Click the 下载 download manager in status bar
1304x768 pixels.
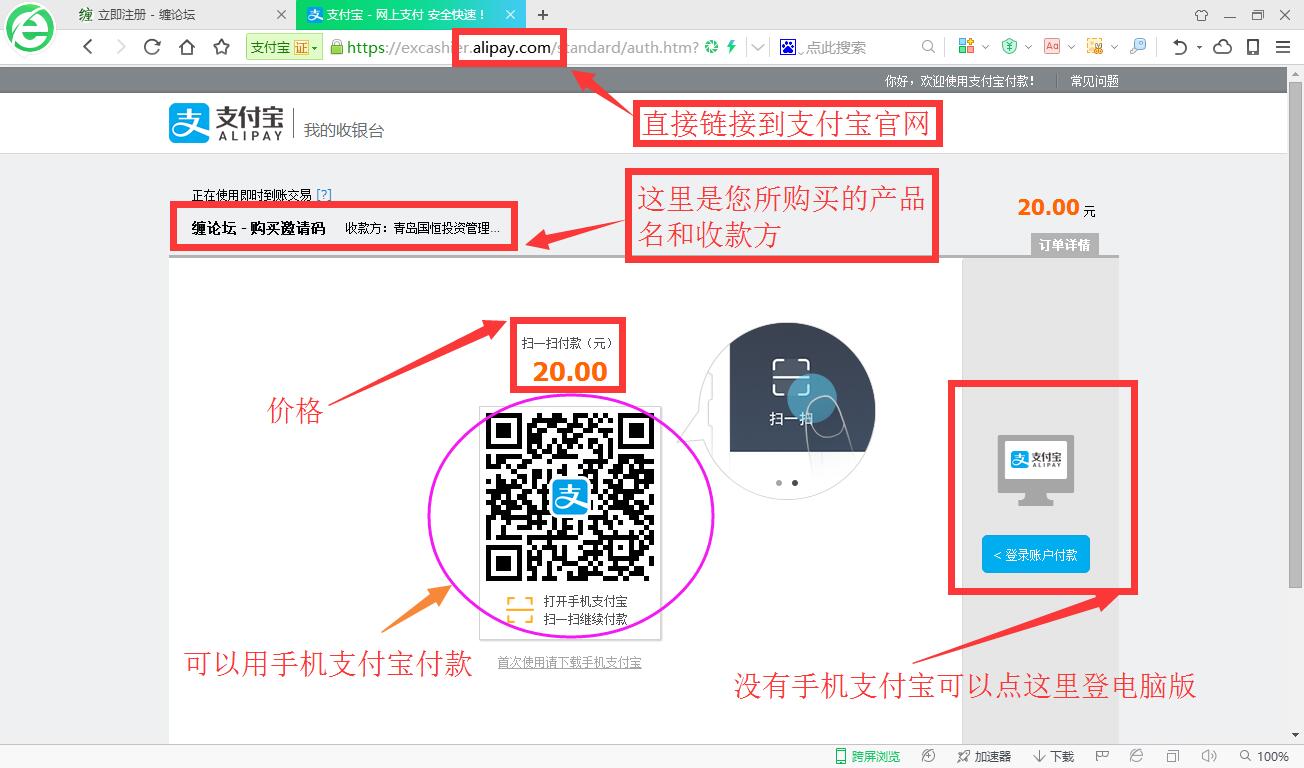click(x=1054, y=756)
